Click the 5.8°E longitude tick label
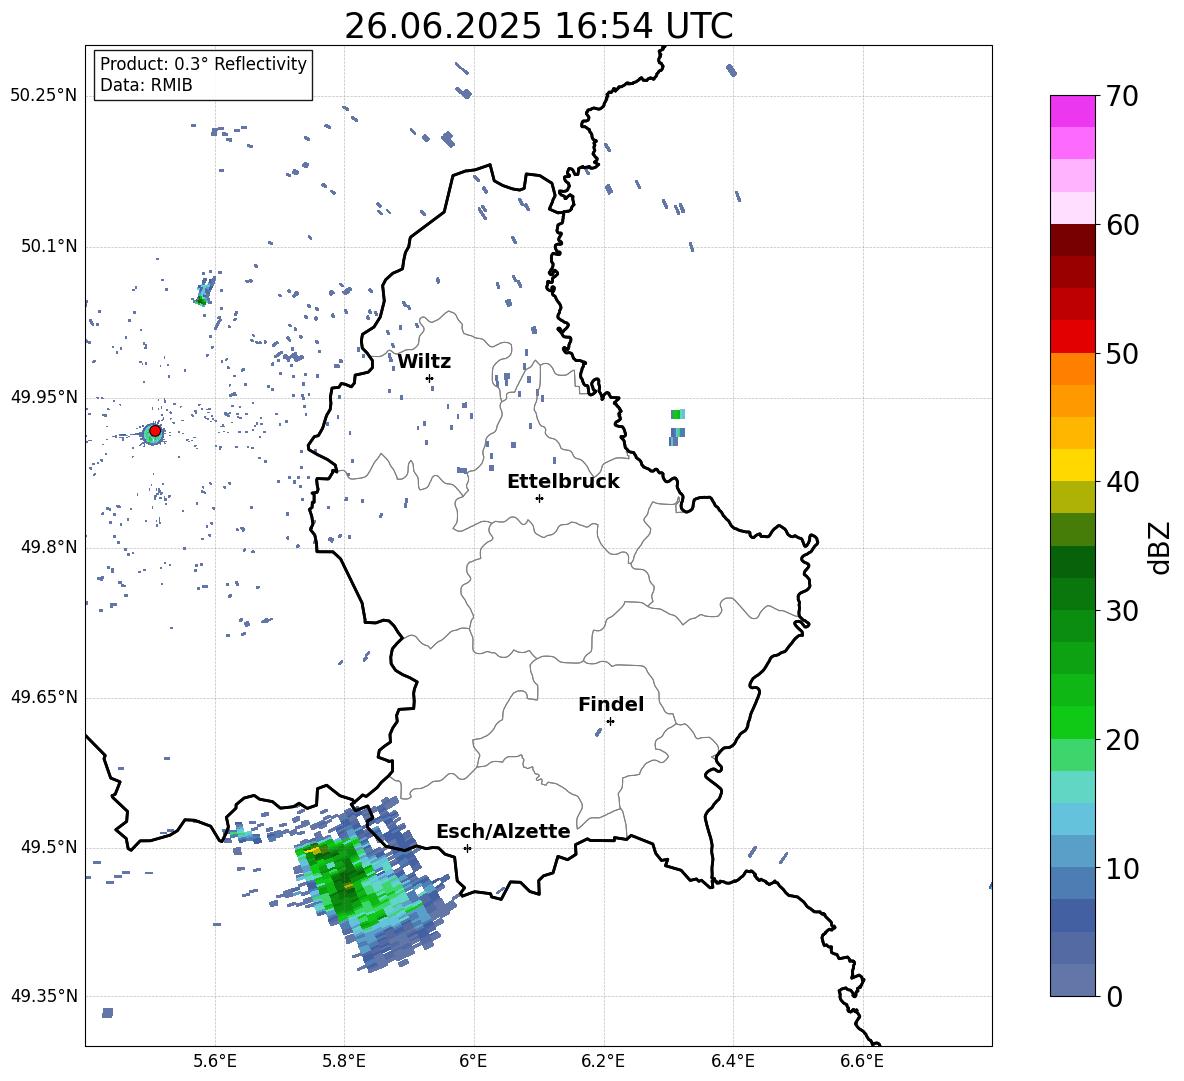The image size is (1184, 1081). coord(344,1061)
